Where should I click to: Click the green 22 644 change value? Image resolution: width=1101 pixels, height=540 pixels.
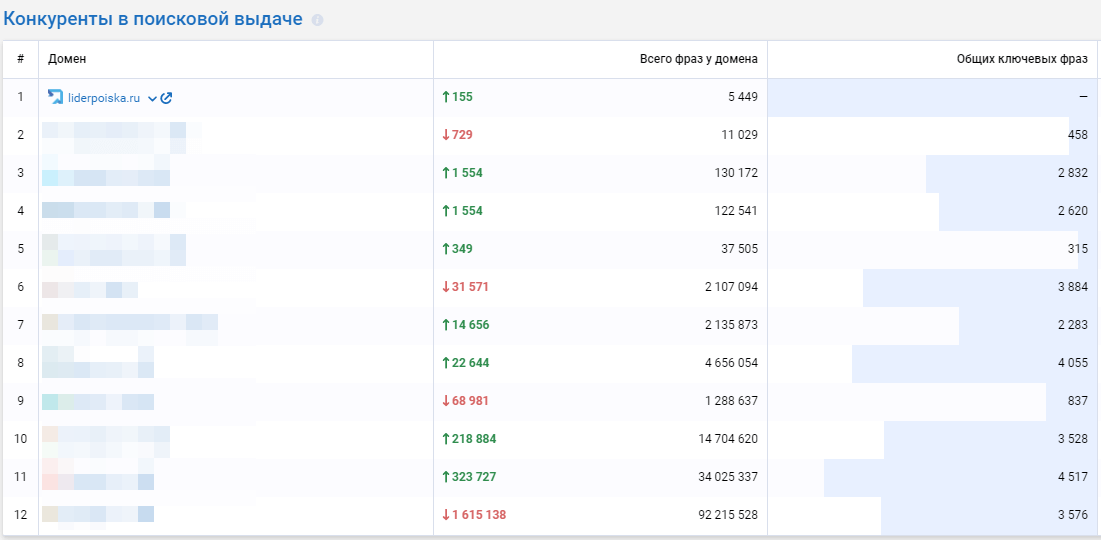(x=465, y=362)
